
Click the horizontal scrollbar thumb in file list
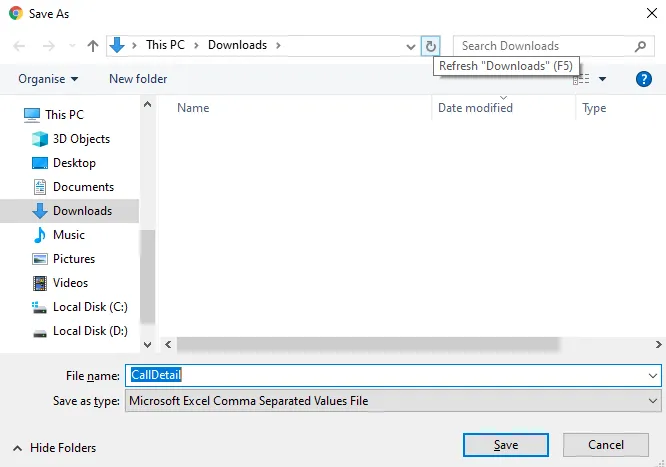(368, 344)
